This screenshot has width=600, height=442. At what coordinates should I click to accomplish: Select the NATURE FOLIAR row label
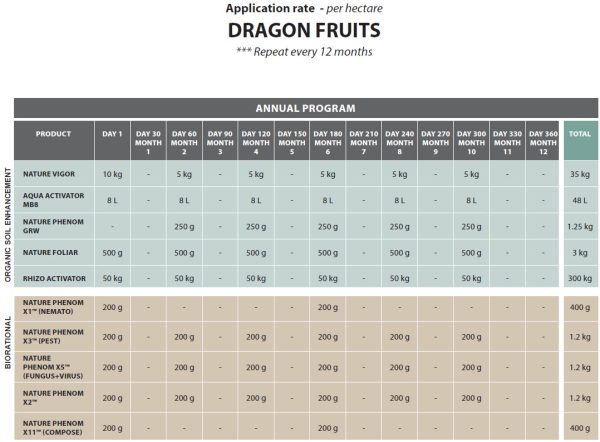pyautogui.click(x=51, y=252)
